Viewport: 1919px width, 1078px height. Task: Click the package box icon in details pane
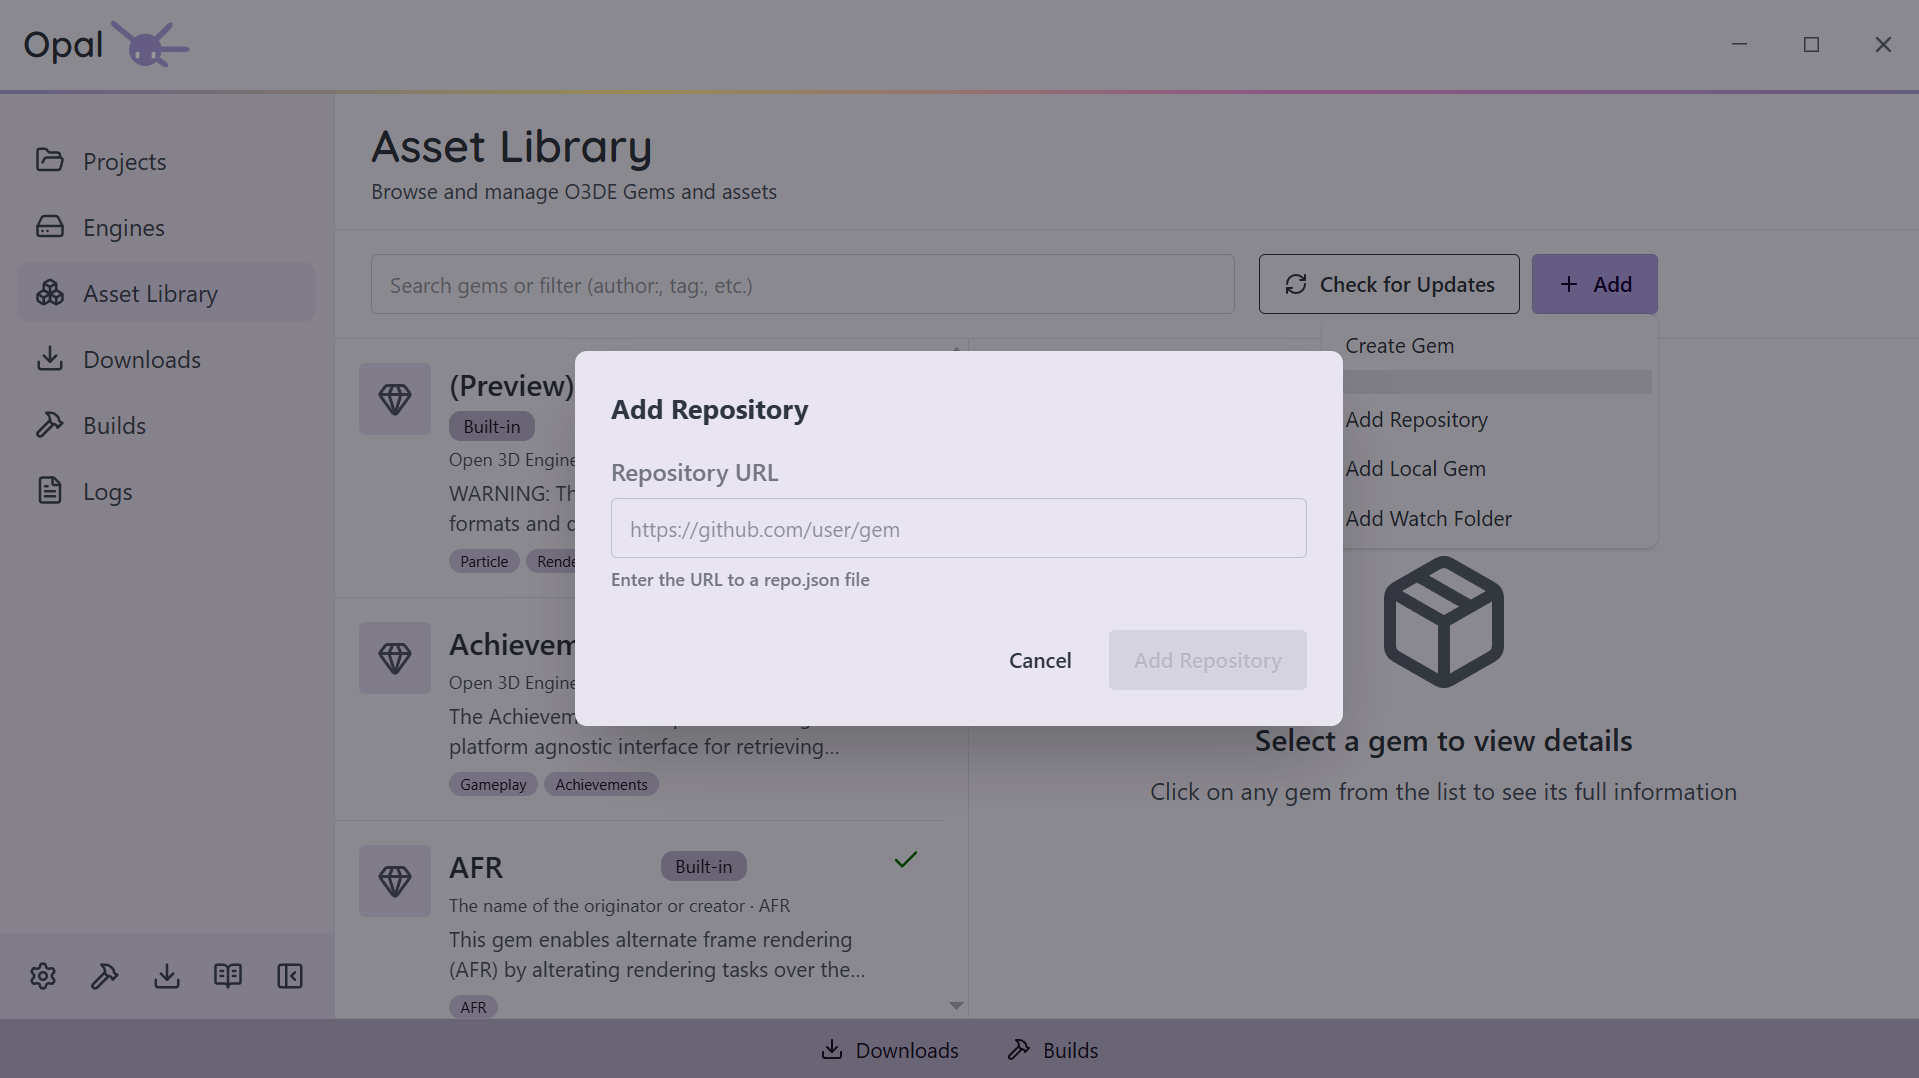coord(1443,622)
